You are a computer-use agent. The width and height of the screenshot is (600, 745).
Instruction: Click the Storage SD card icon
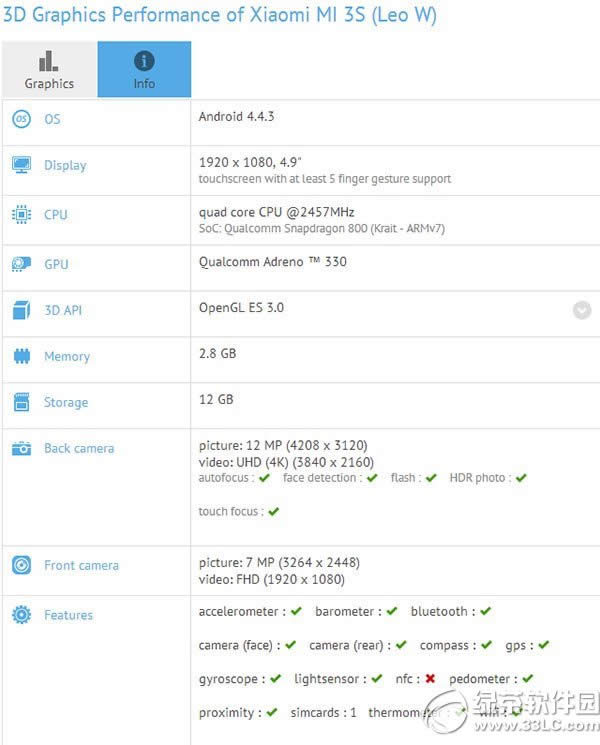pos(21,403)
